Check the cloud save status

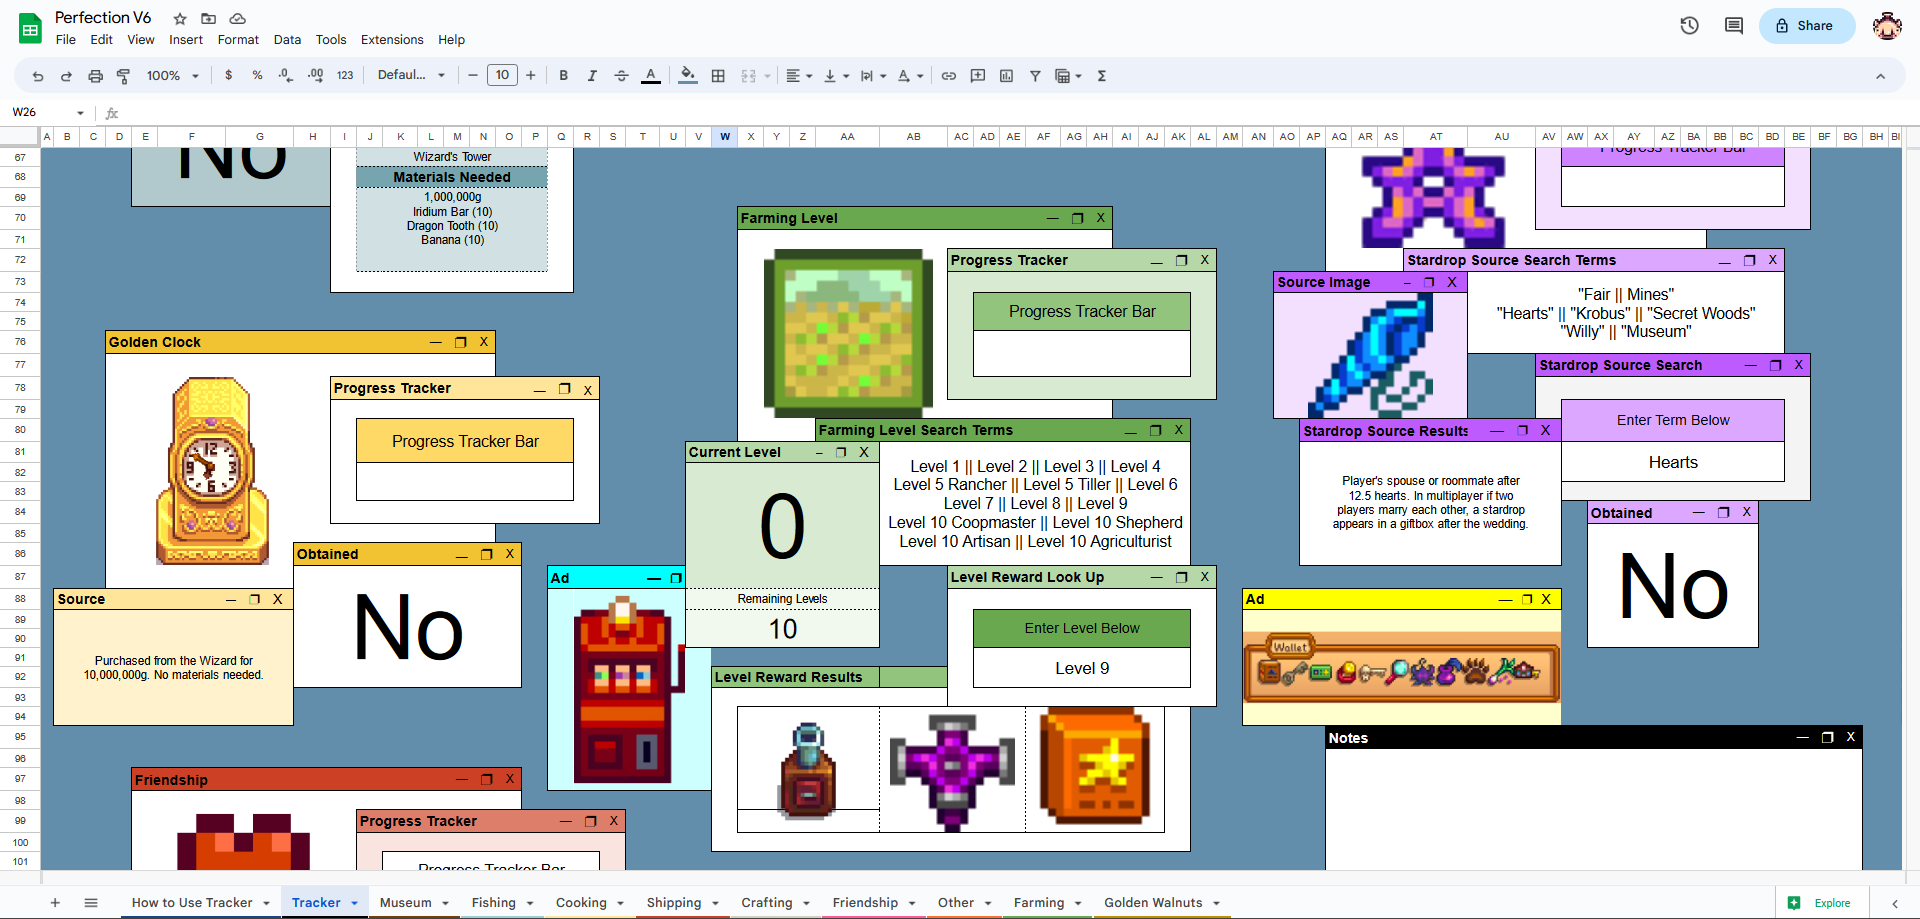[237, 19]
